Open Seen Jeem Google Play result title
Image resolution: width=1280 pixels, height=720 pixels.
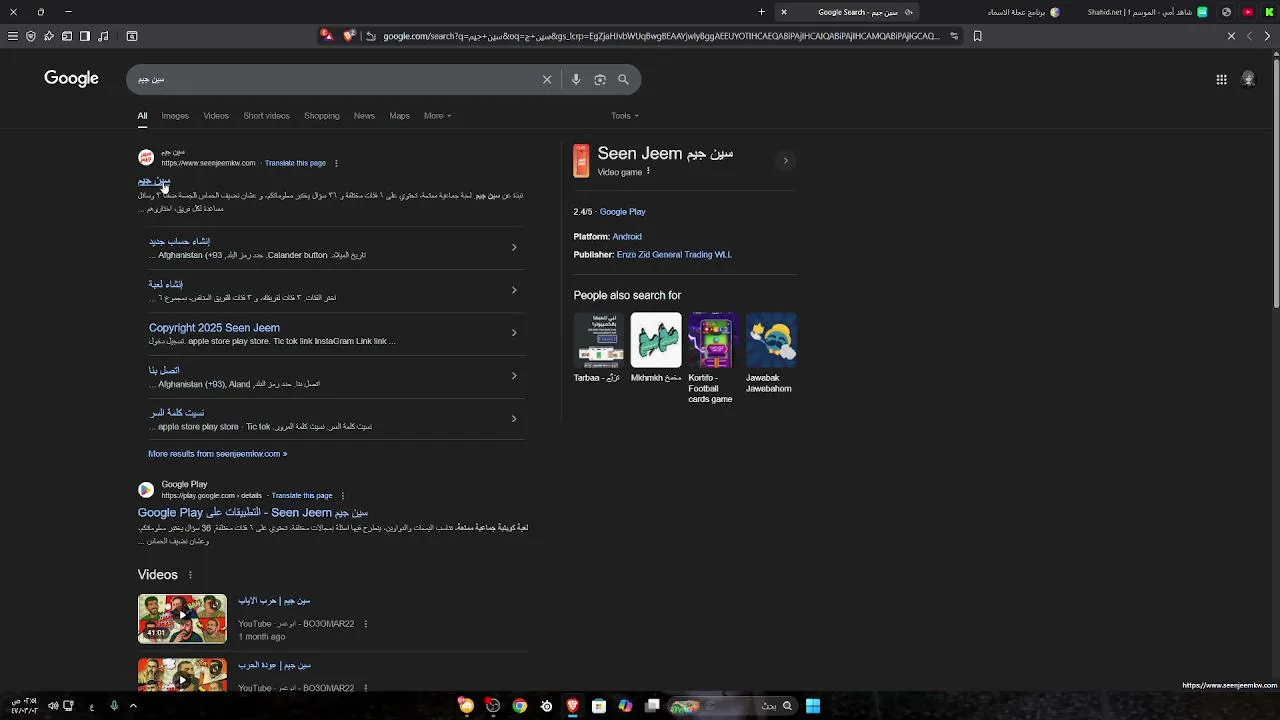(253, 513)
